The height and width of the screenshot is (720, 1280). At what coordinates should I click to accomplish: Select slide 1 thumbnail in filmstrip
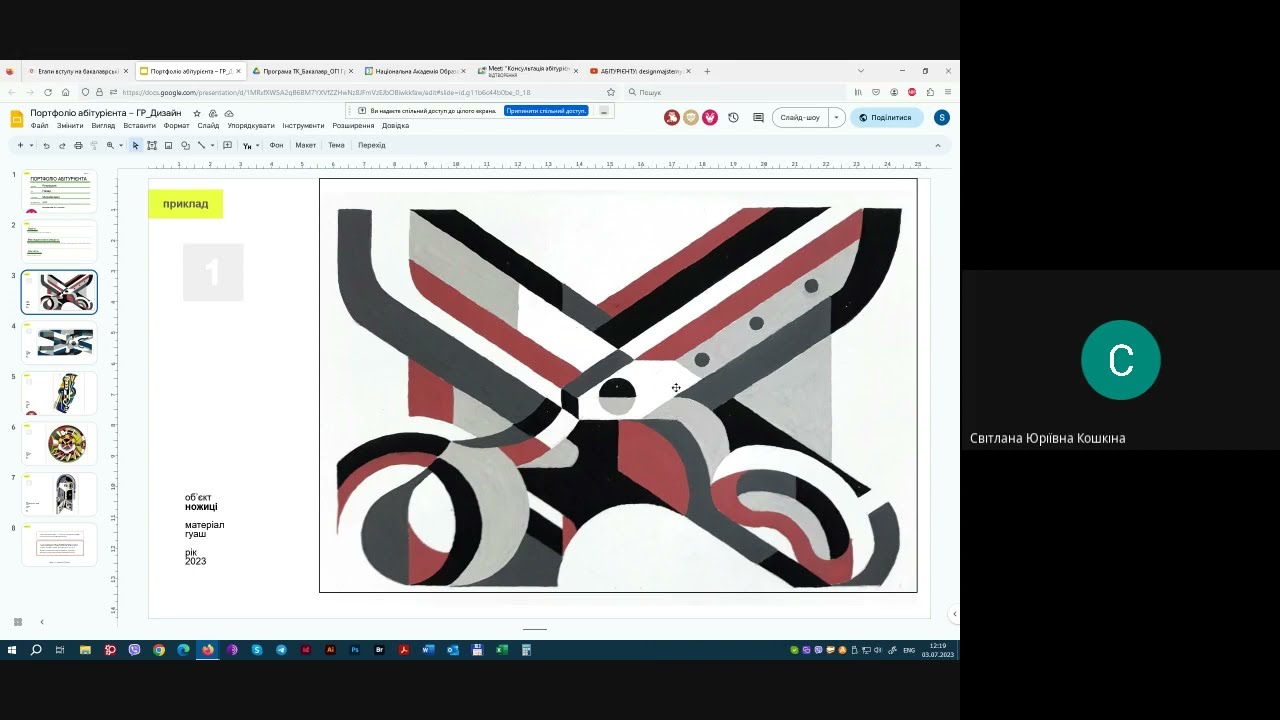59,192
